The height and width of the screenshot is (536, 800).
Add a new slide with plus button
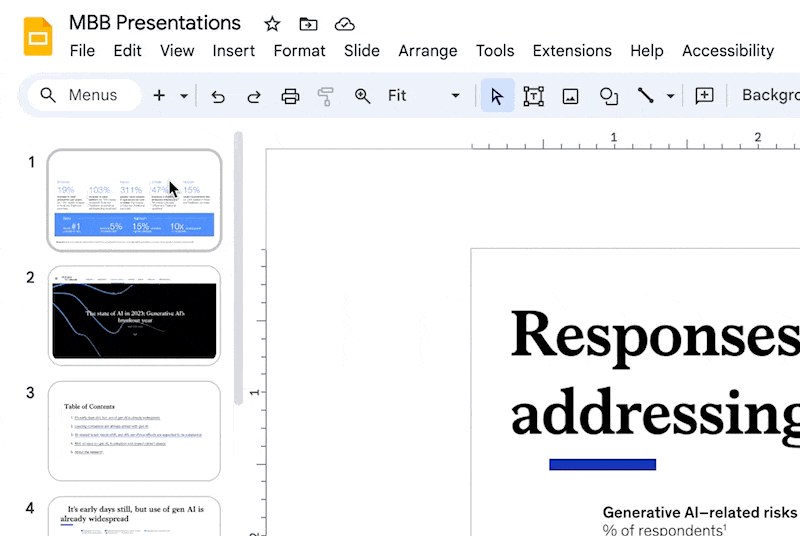[159, 95]
